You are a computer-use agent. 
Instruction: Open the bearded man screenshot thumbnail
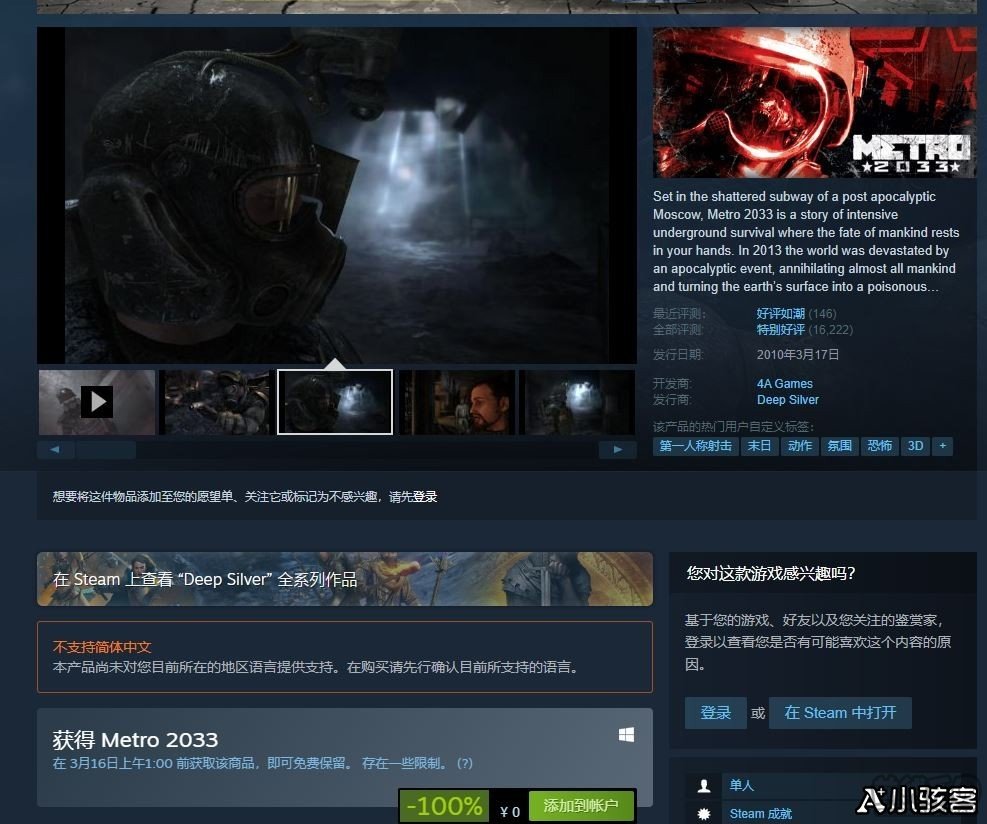tap(457, 402)
